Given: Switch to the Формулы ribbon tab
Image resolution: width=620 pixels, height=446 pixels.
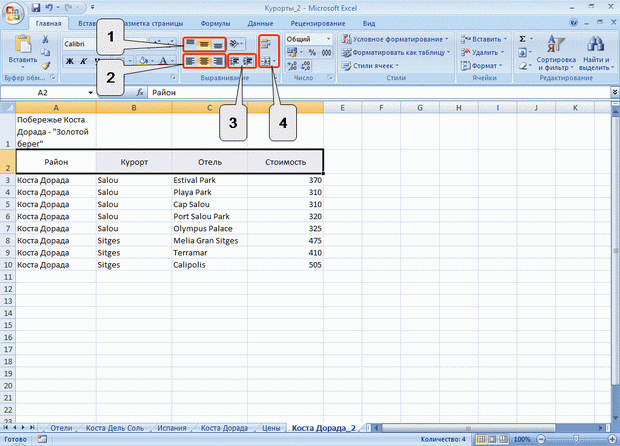Looking at the screenshot, I should pos(215,23).
